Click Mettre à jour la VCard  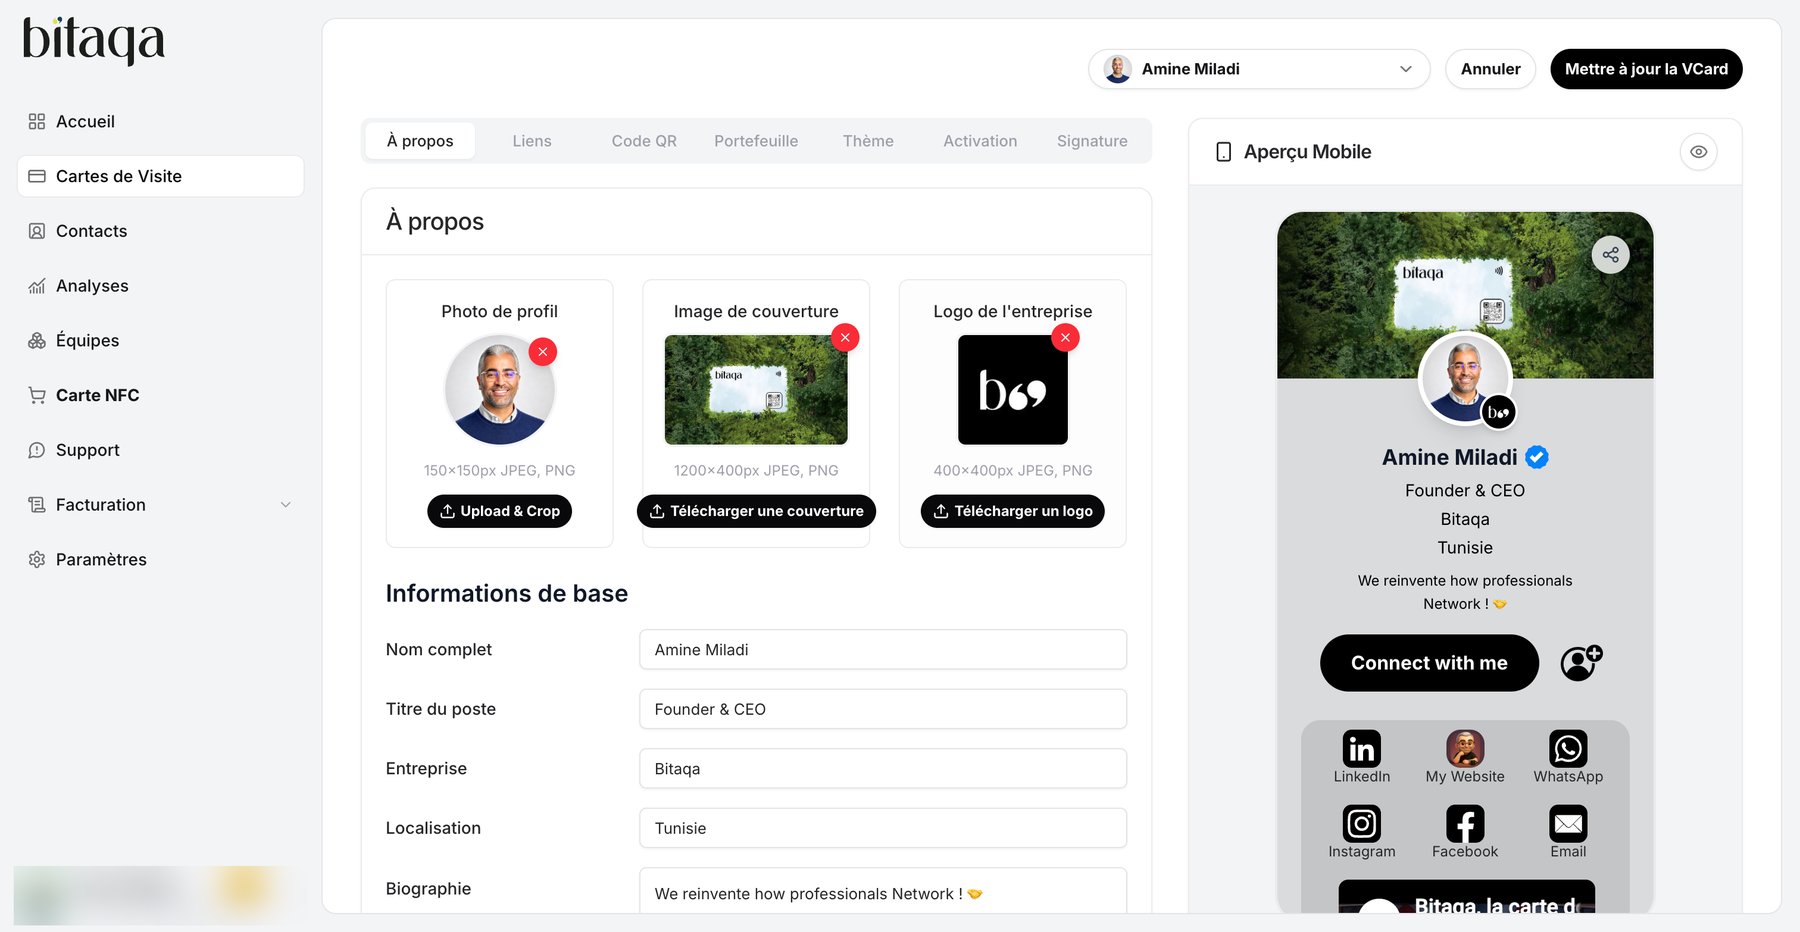coord(1646,69)
